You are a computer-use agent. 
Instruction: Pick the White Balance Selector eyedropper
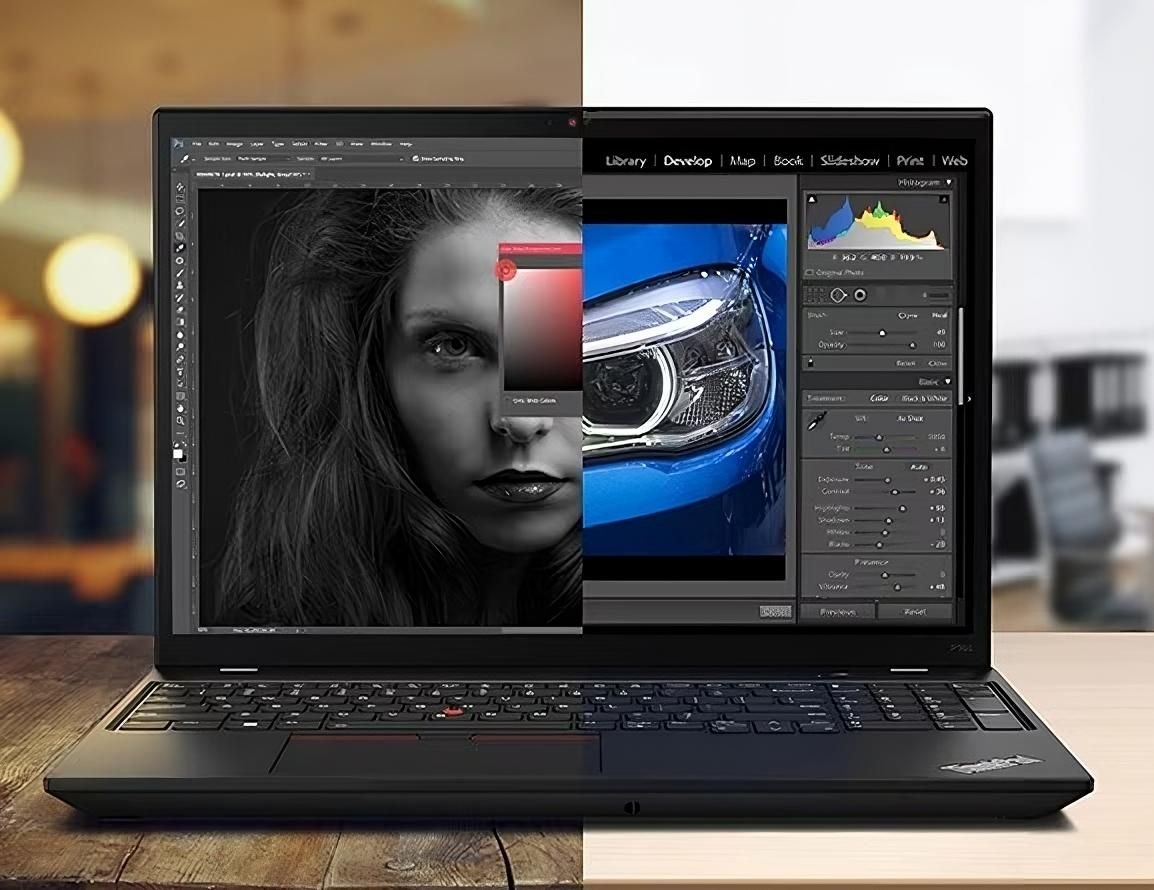pos(816,422)
